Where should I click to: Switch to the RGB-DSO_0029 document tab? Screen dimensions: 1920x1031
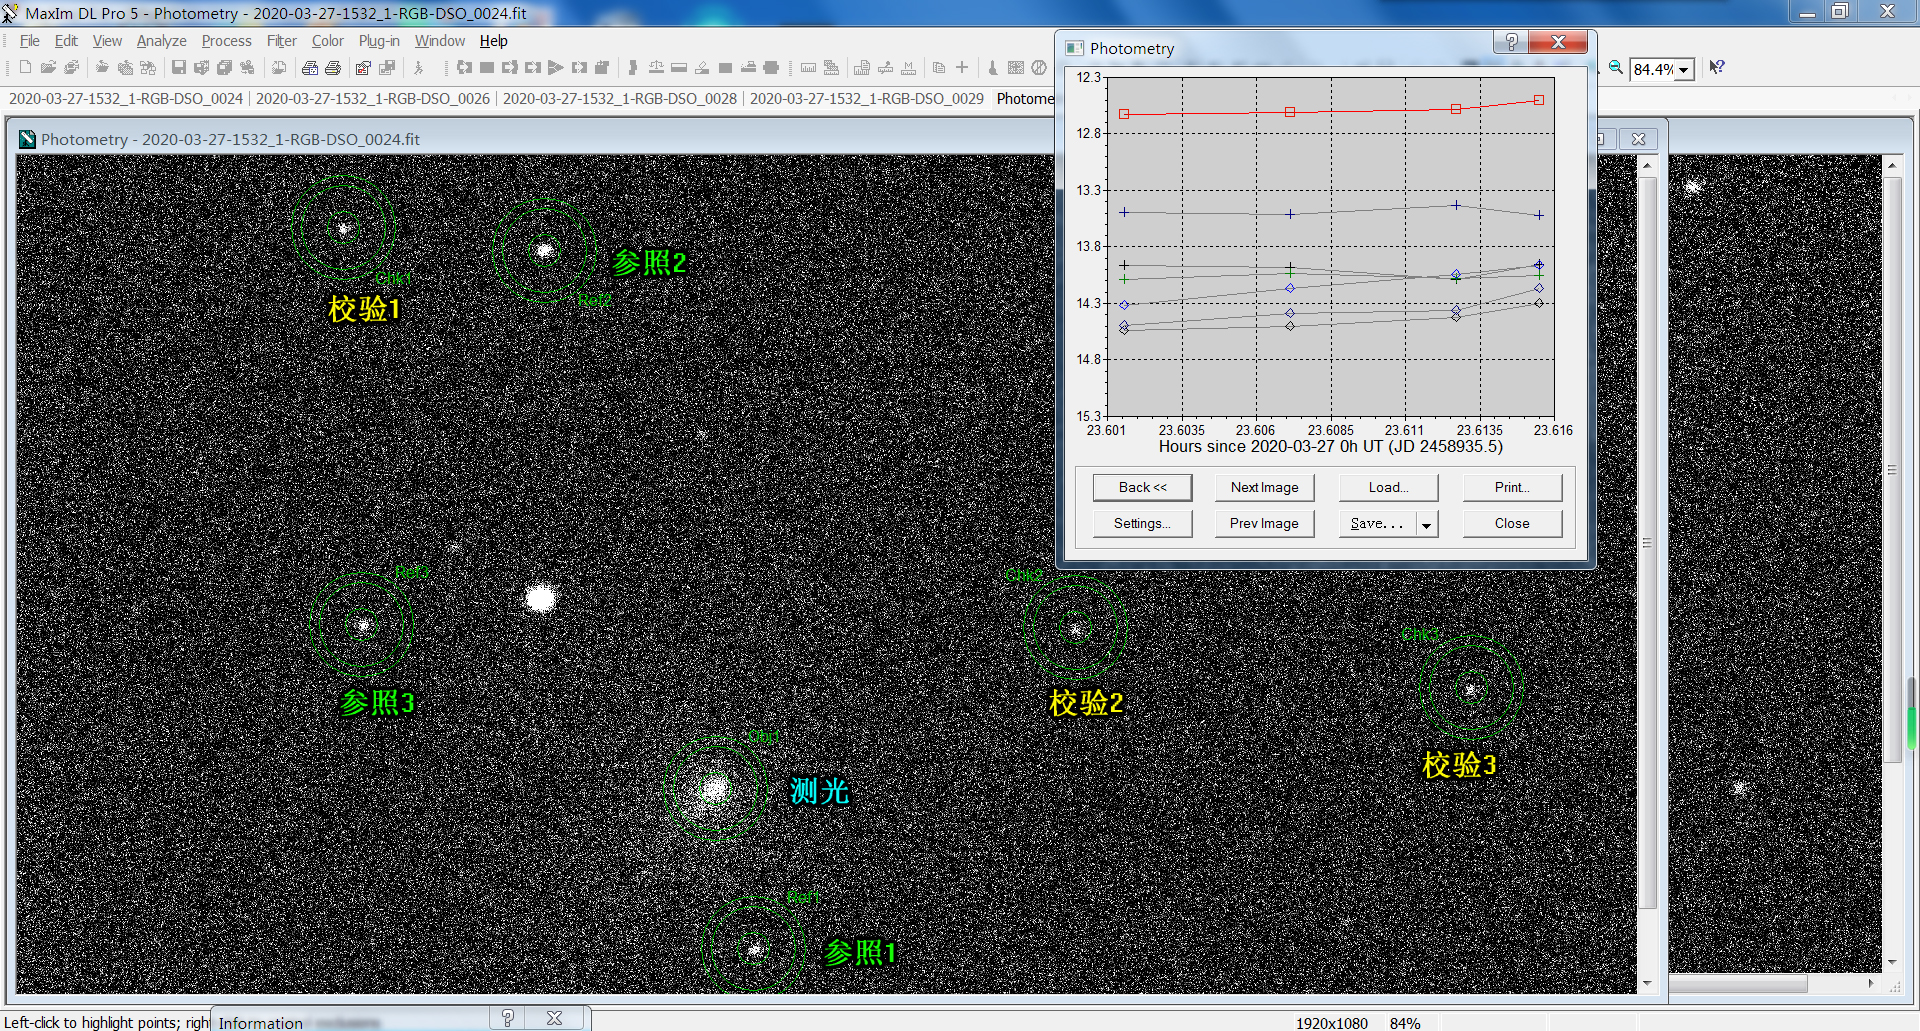[867, 98]
